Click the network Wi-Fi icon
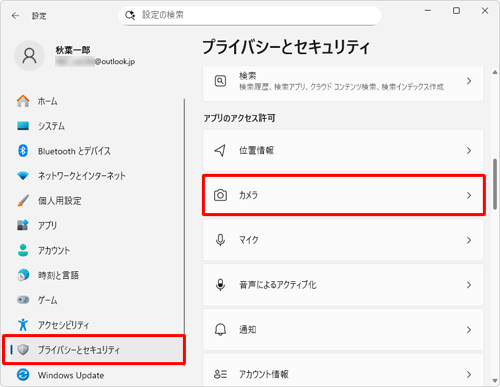Image resolution: width=500 pixels, height=387 pixels. tap(23, 176)
